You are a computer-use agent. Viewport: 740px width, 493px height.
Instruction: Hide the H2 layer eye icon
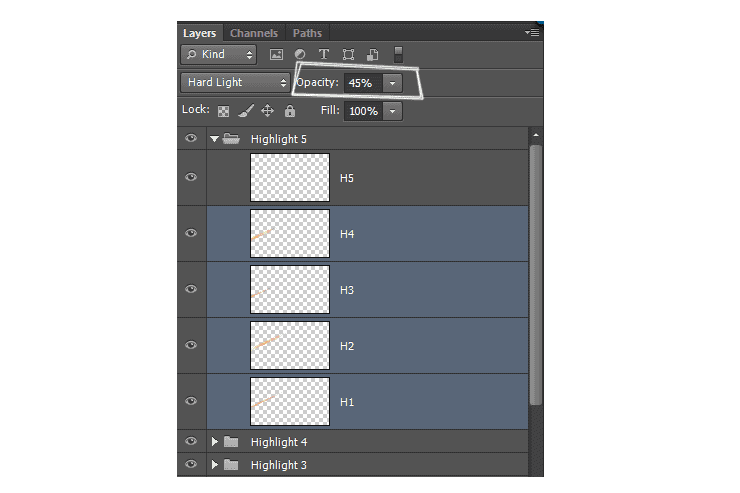191,345
